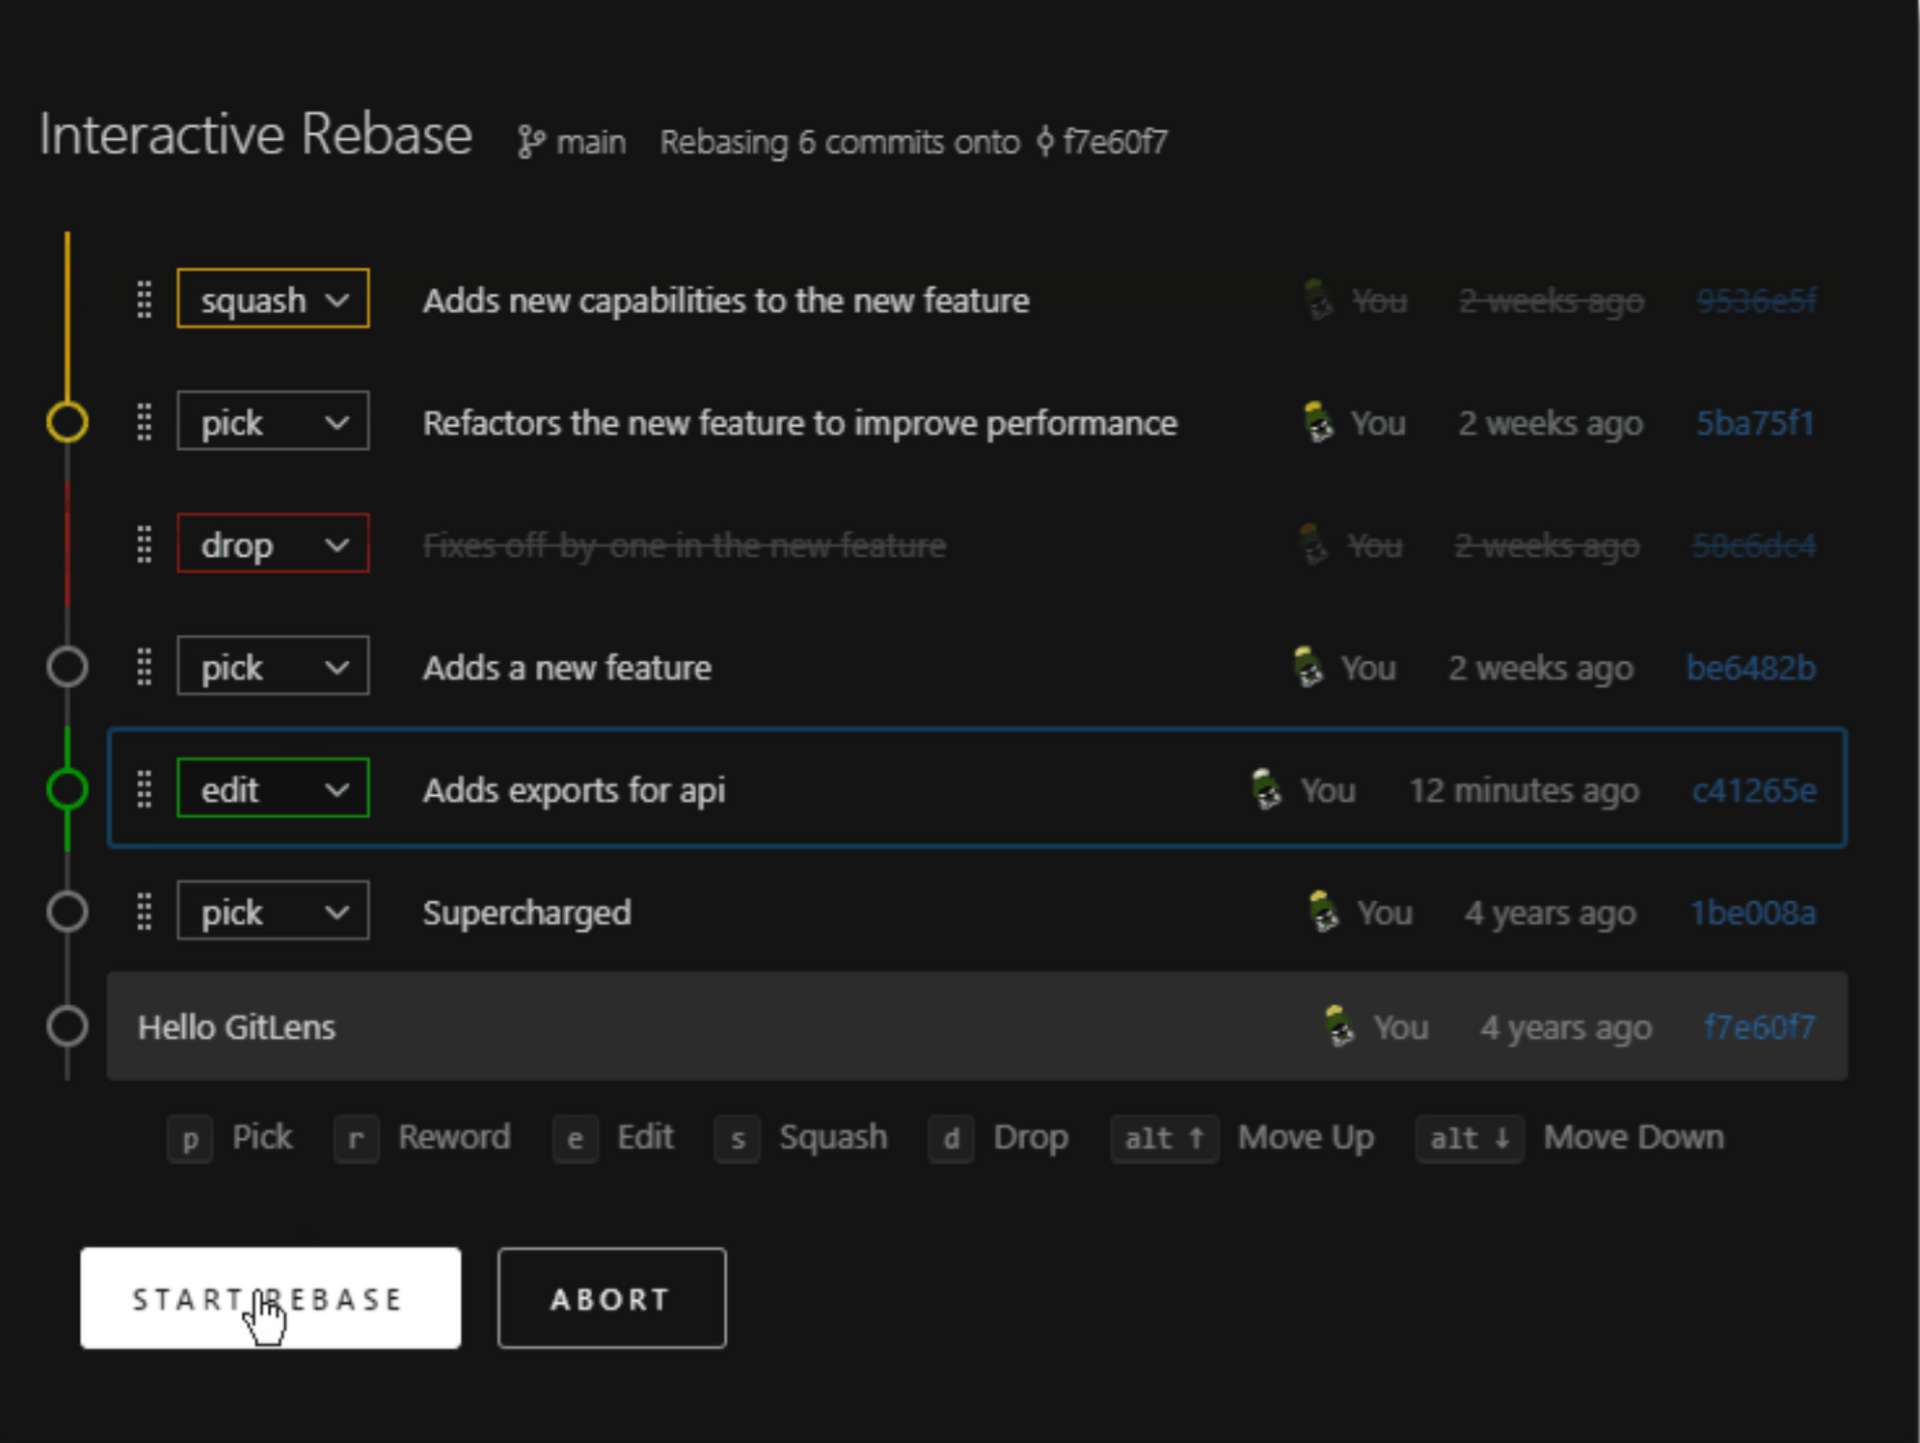Click your avatar on the Adds a new feature commit
Image resolution: width=1920 pixels, height=1443 pixels.
click(1310, 667)
